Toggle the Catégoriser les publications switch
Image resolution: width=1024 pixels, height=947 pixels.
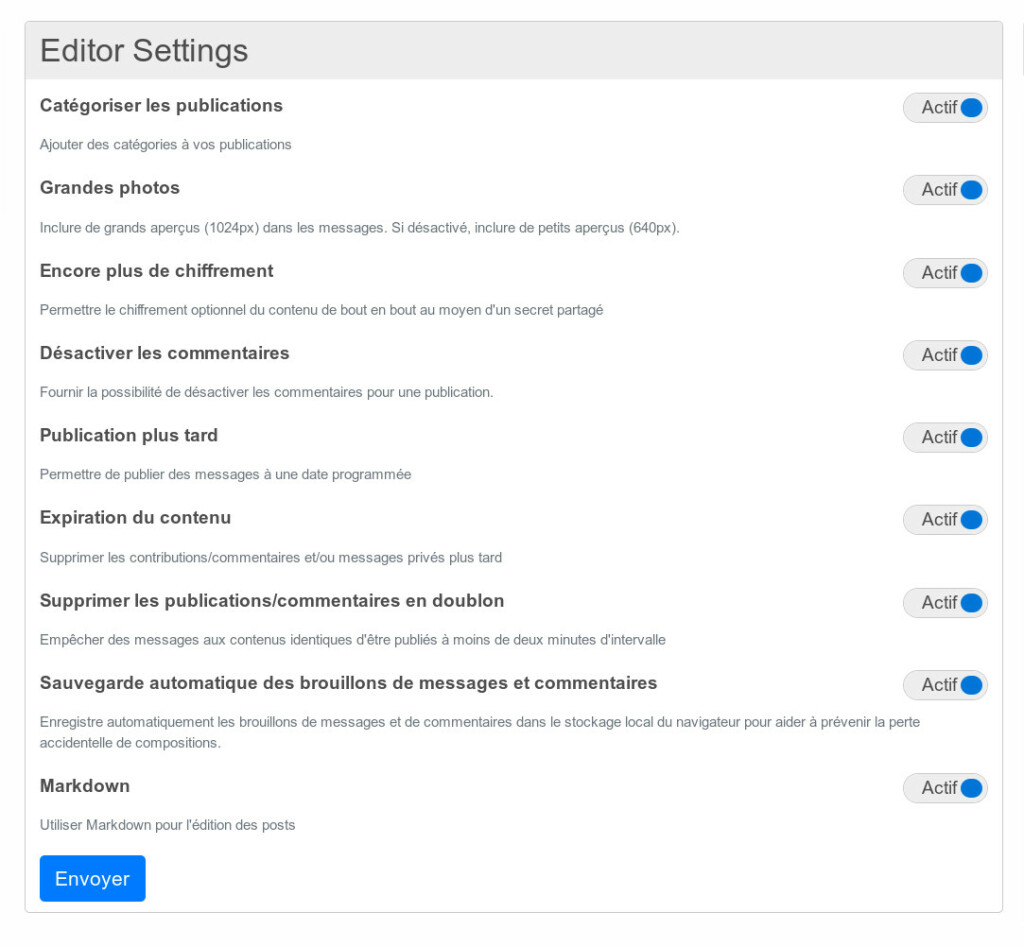click(x=945, y=108)
